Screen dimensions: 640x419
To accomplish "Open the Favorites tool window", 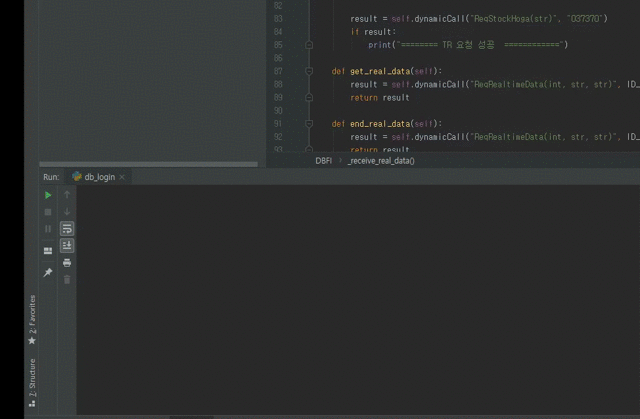I will pos(32,319).
